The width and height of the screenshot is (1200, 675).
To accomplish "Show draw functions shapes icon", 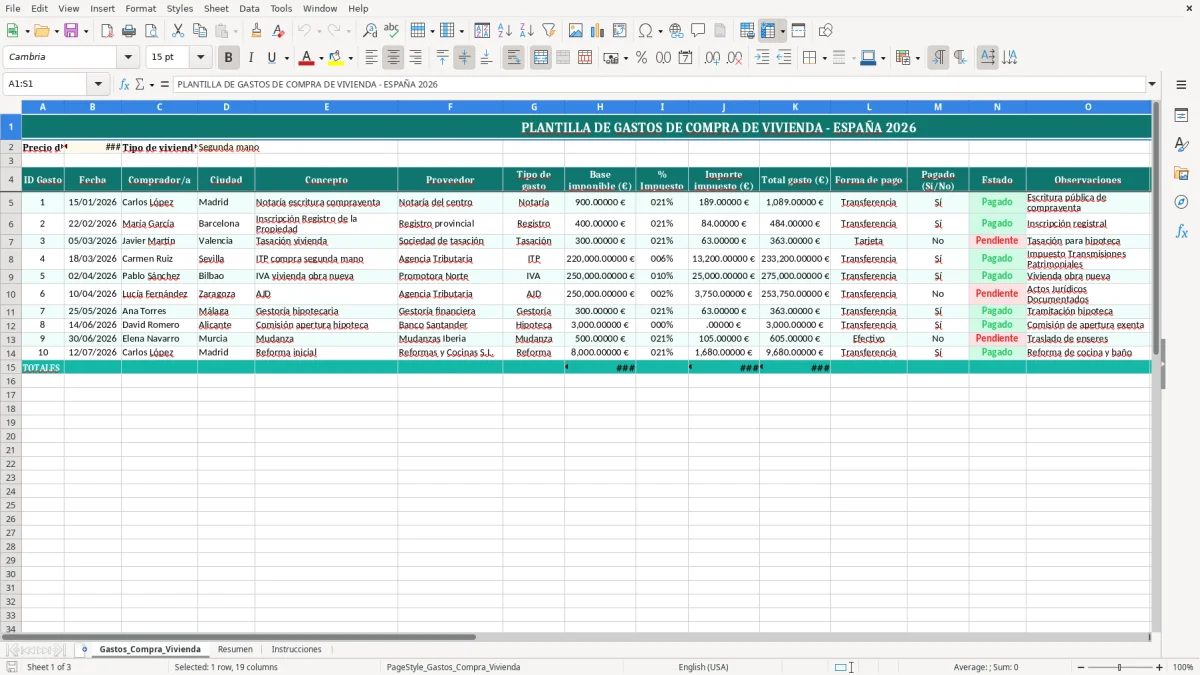I will click(826, 31).
